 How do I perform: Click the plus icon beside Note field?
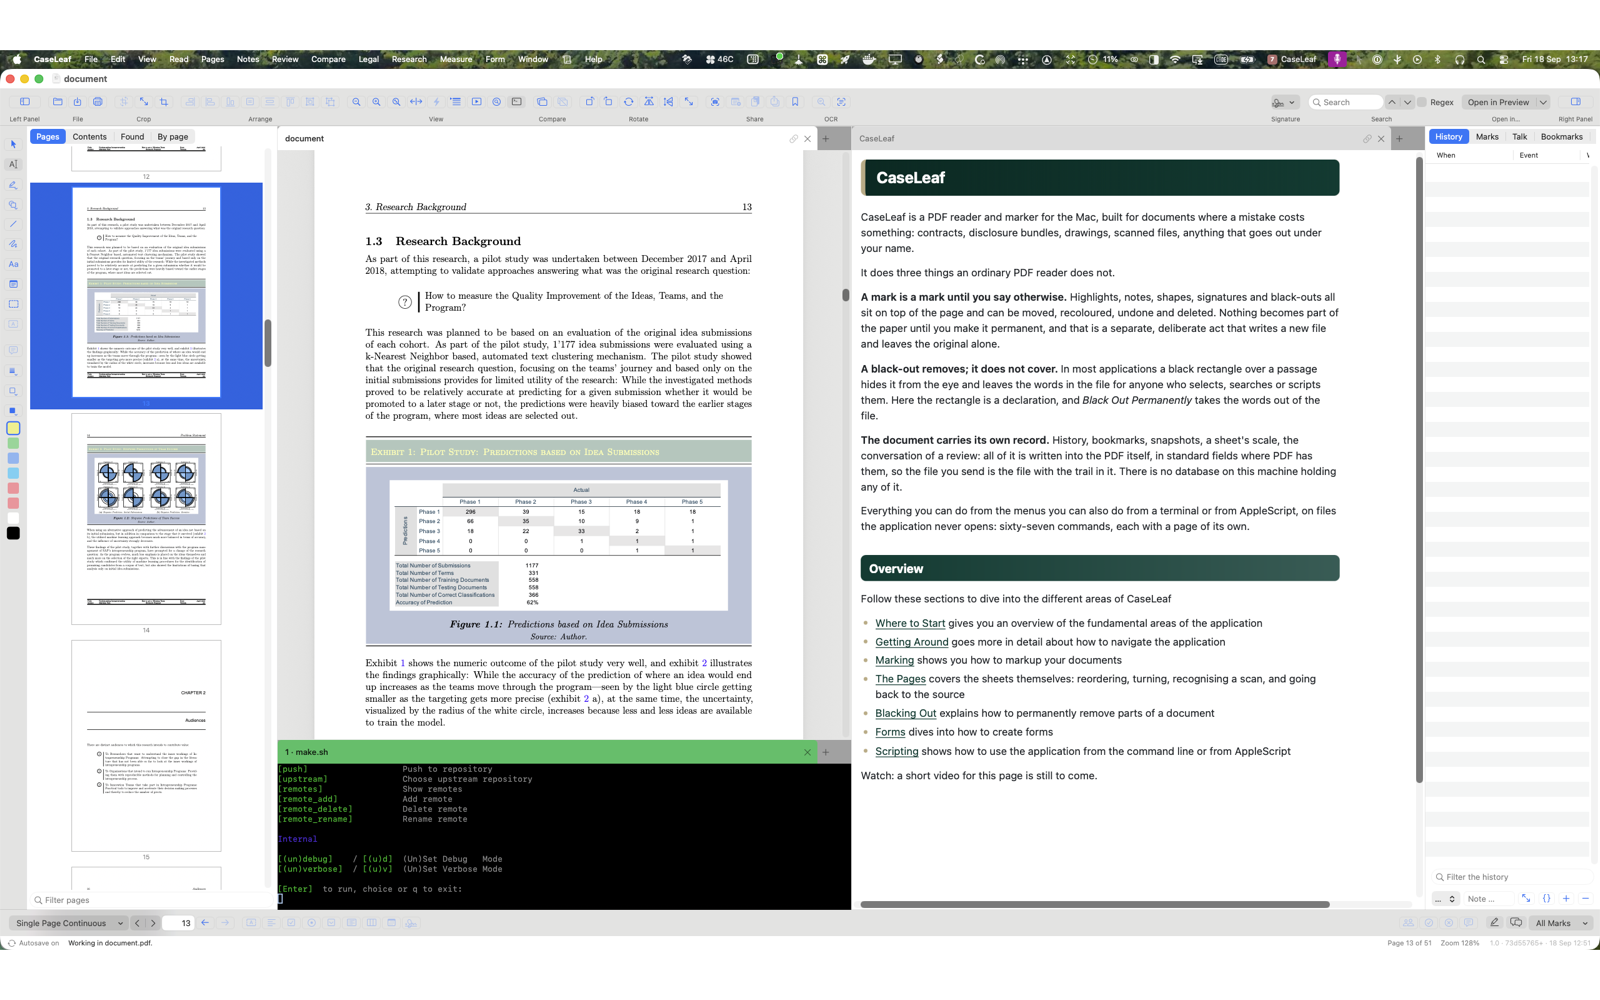(1566, 899)
